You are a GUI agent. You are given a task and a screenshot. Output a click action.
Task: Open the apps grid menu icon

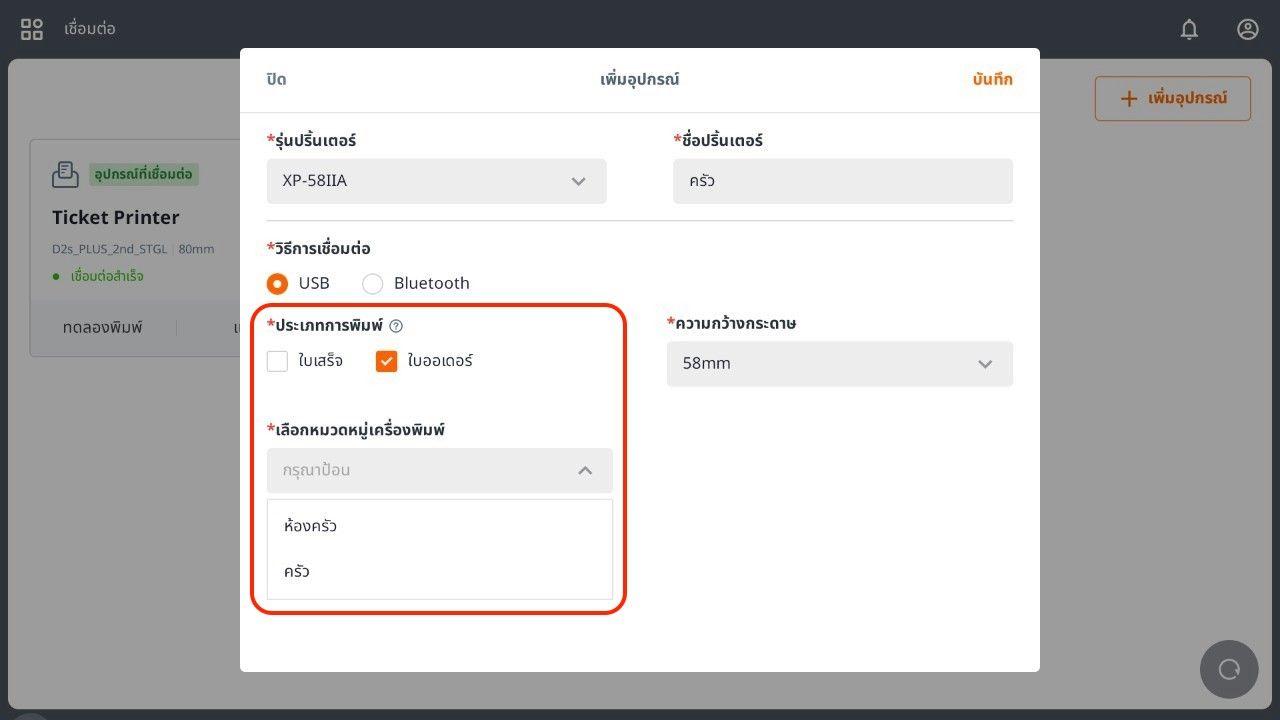pyautogui.click(x=32, y=29)
